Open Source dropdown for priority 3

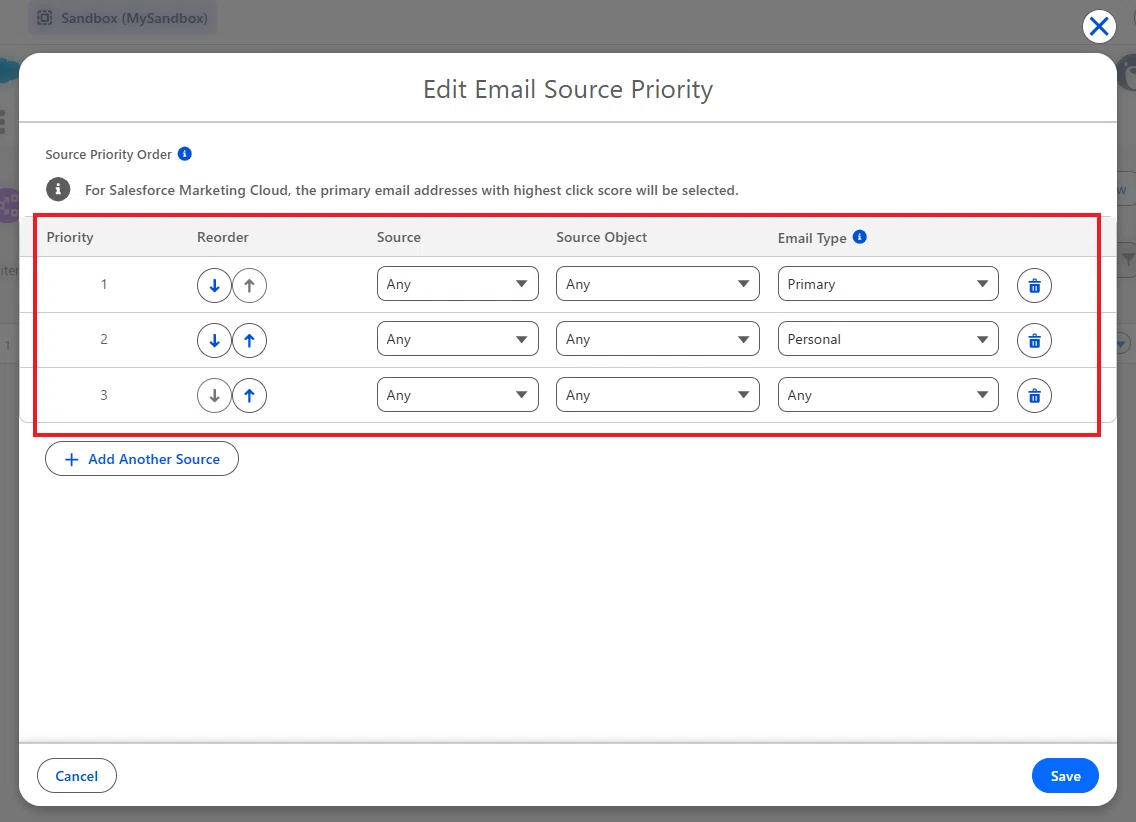(457, 395)
